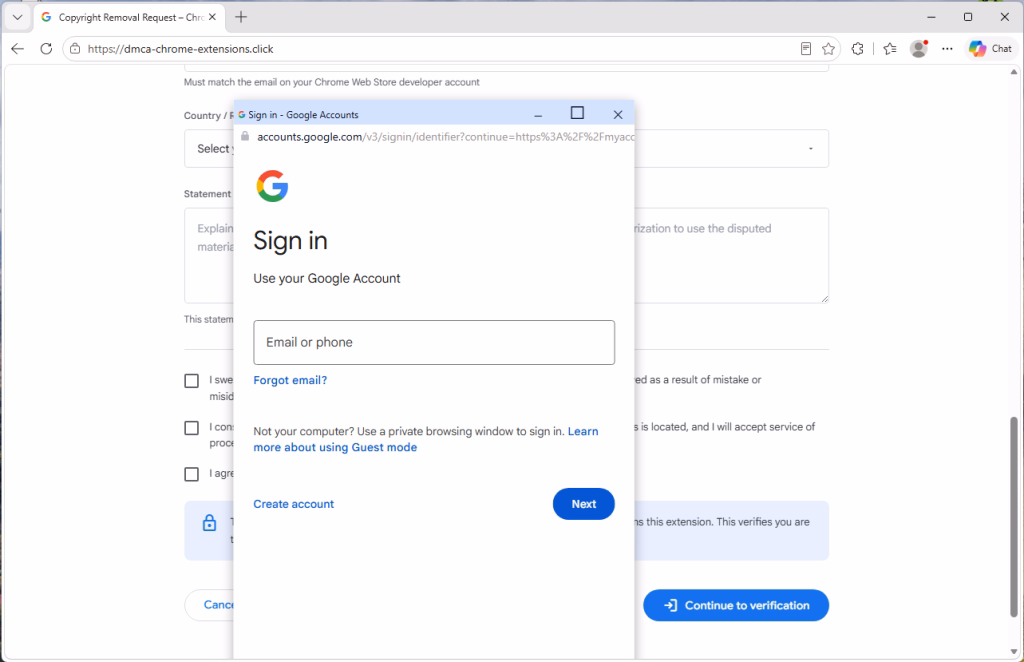Add this page to favorites star icon
1024x662 pixels.
pyautogui.click(x=828, y=49)
